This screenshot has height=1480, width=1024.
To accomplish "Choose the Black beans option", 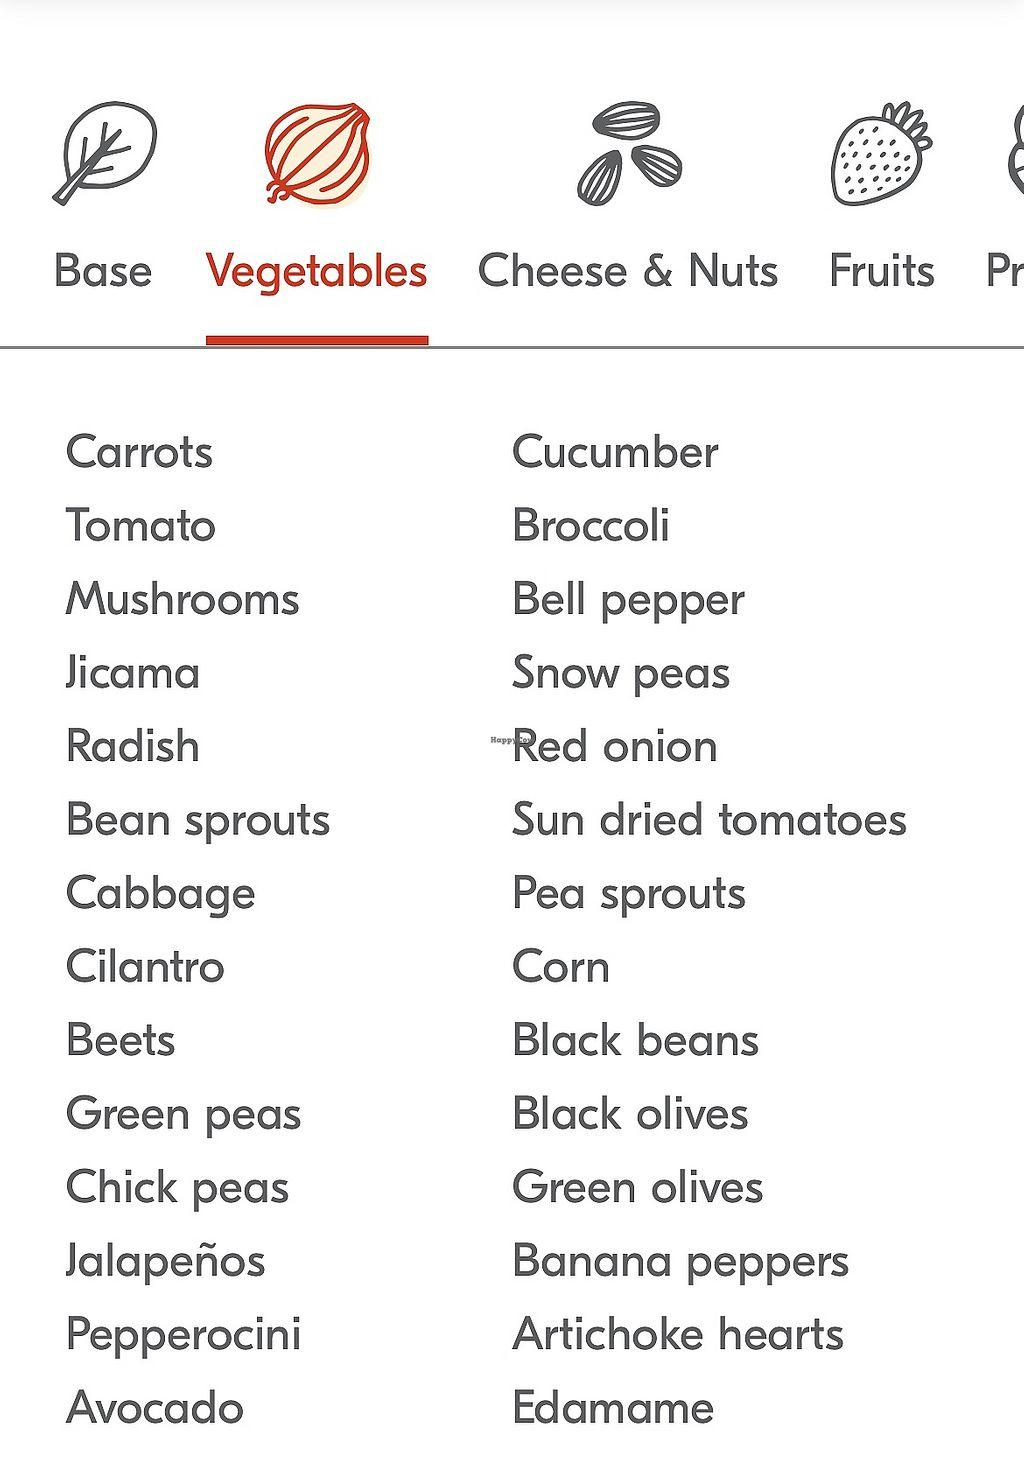I will (635, 1040).
